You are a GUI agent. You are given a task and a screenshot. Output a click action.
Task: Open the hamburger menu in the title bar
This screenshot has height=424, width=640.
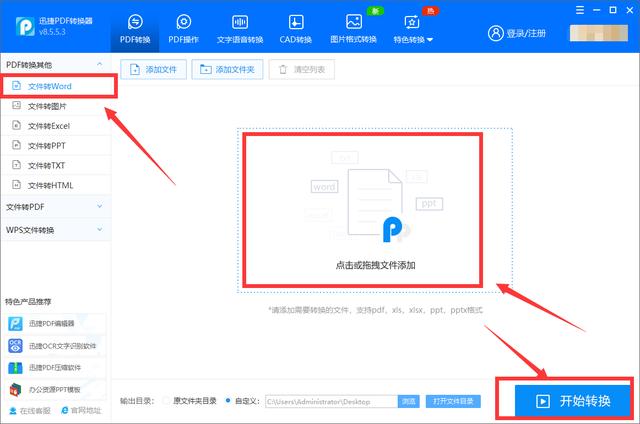580,10
